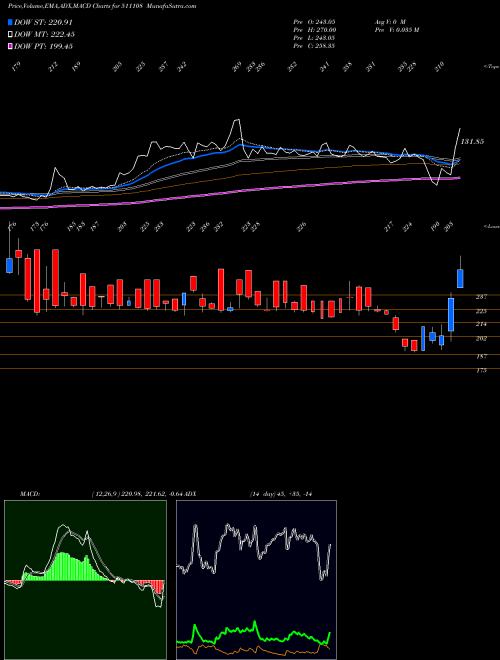
Task: Click the magenta DOW PT legend swatch
Action: pos(10,46)
